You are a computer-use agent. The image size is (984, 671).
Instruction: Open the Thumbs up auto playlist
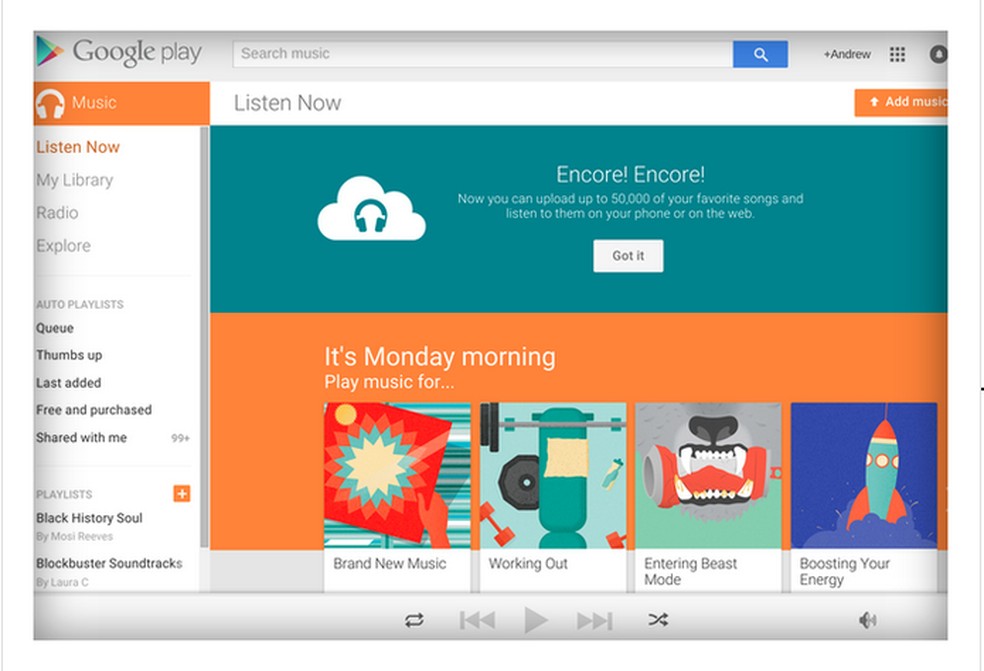(x=68, y=355)
